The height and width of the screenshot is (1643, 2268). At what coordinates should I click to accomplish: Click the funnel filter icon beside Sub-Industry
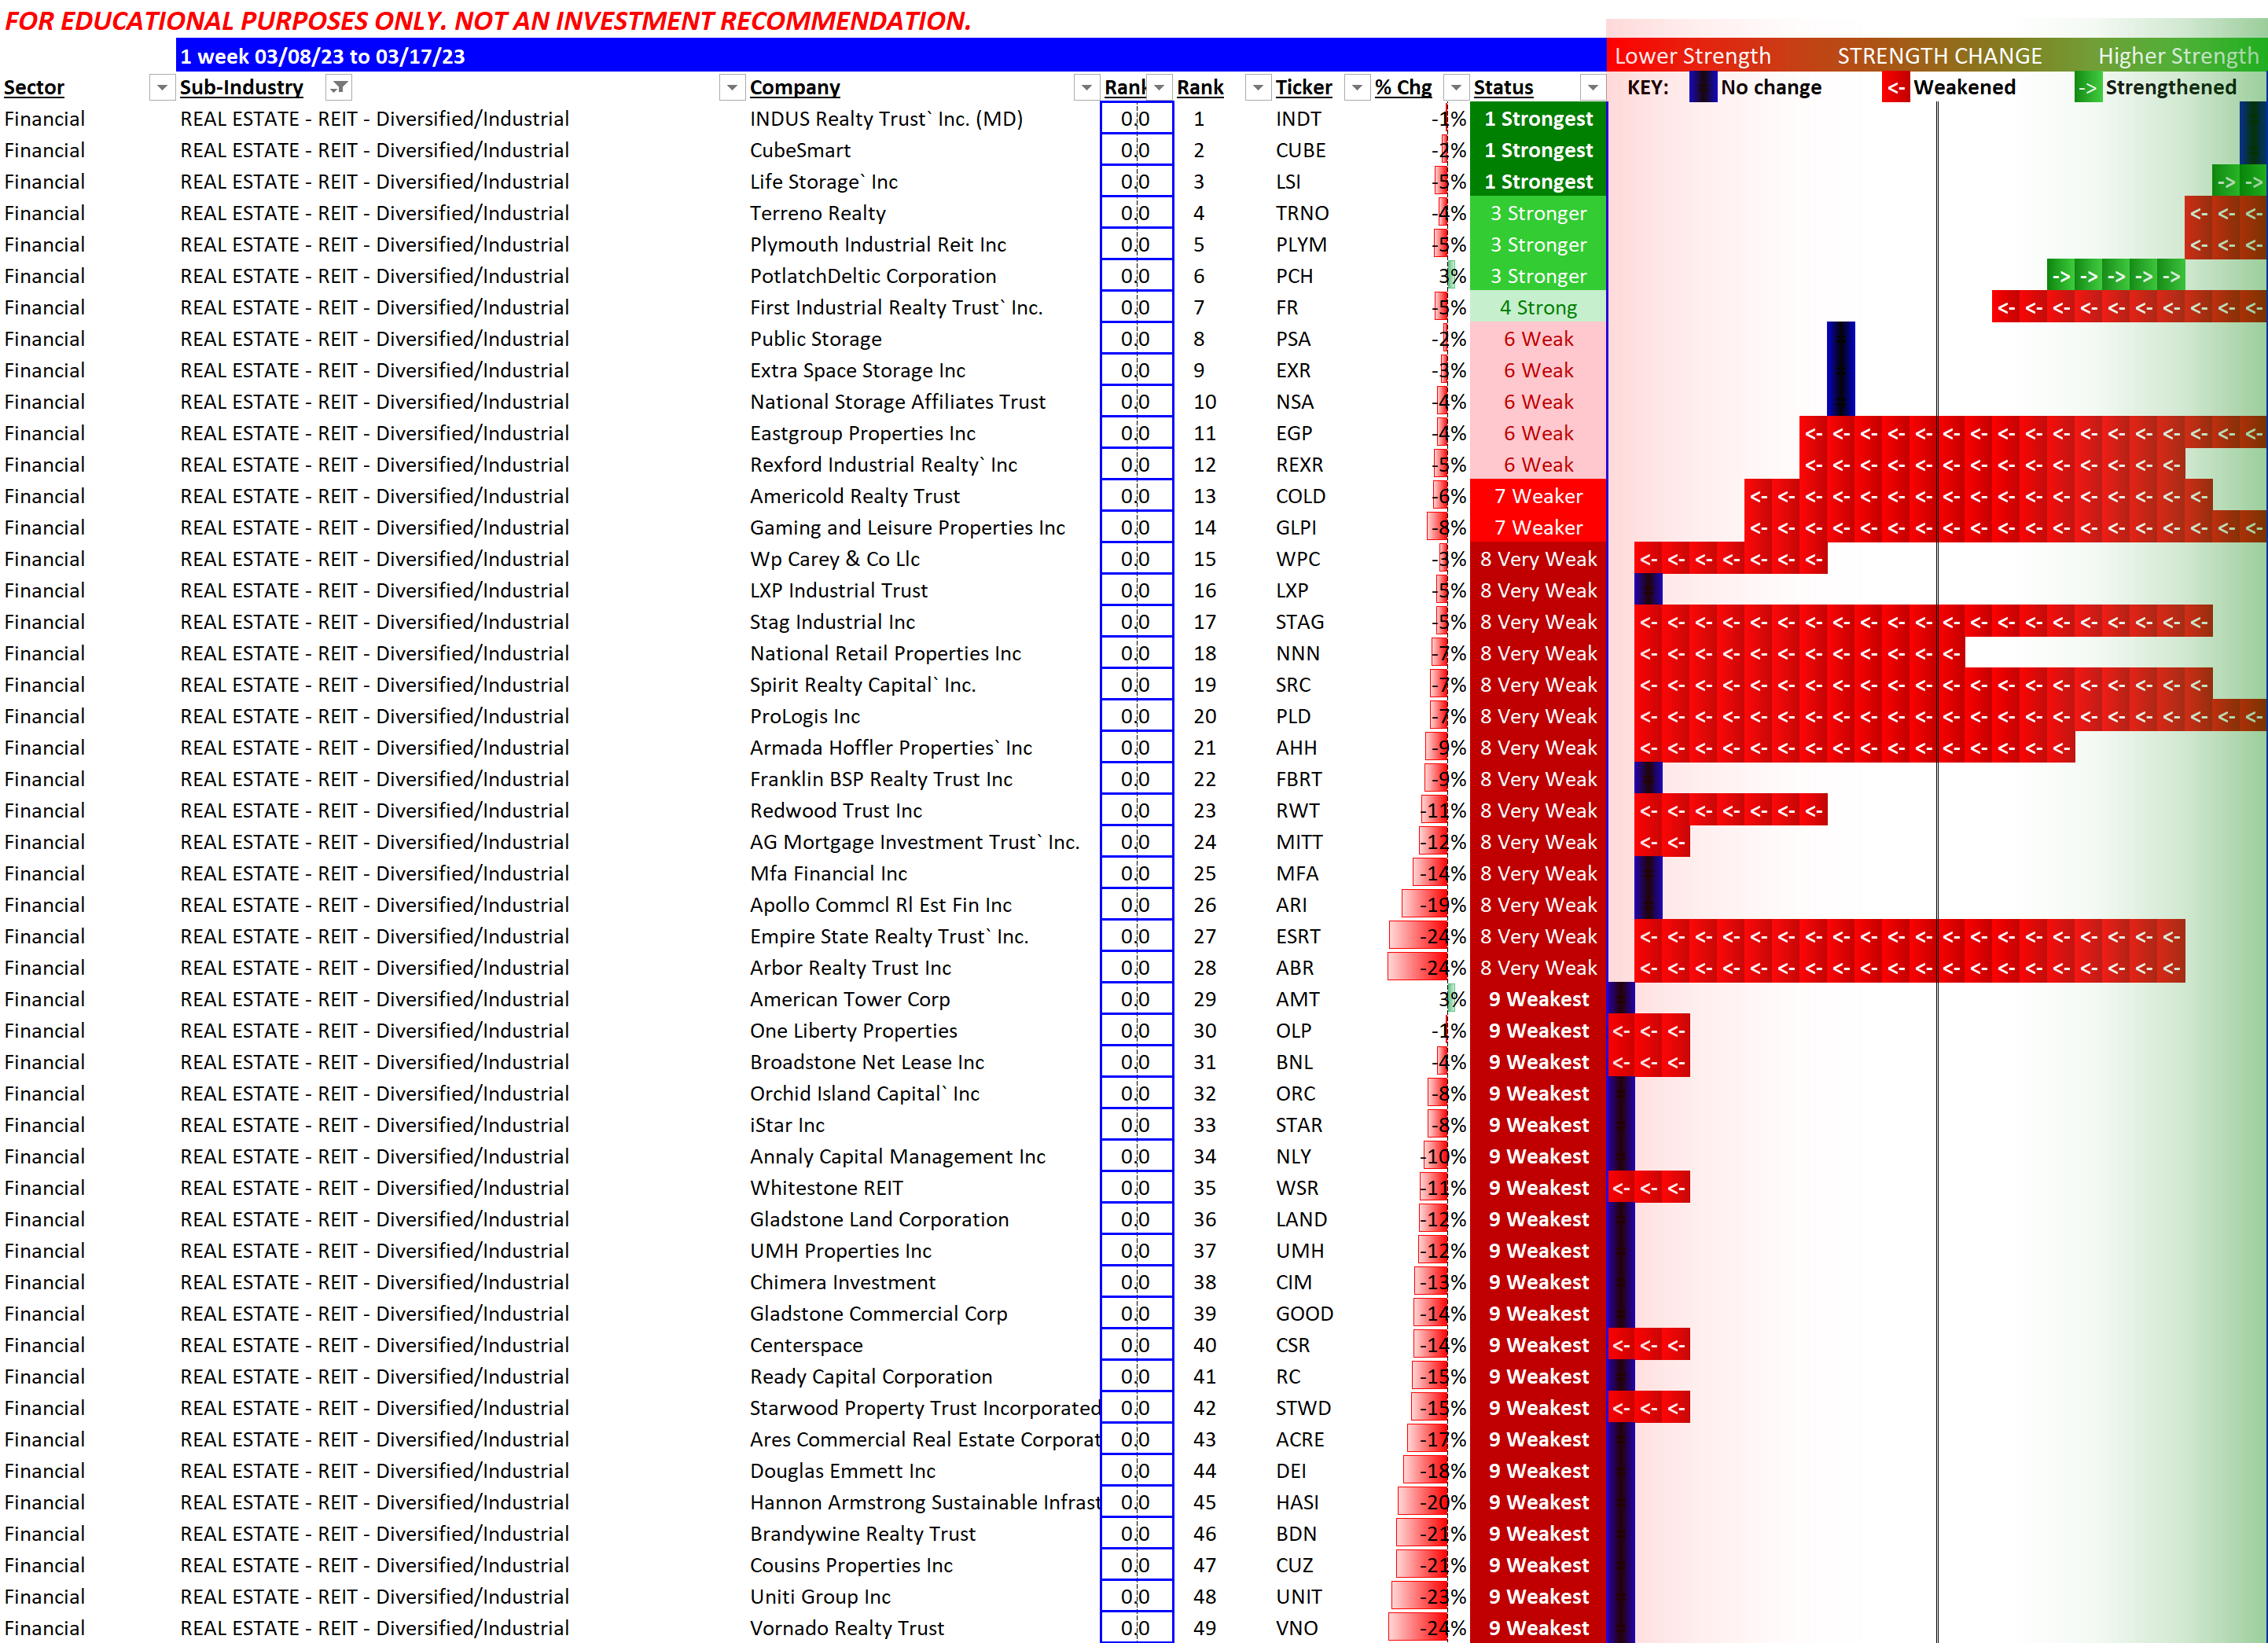pos(339,88)
